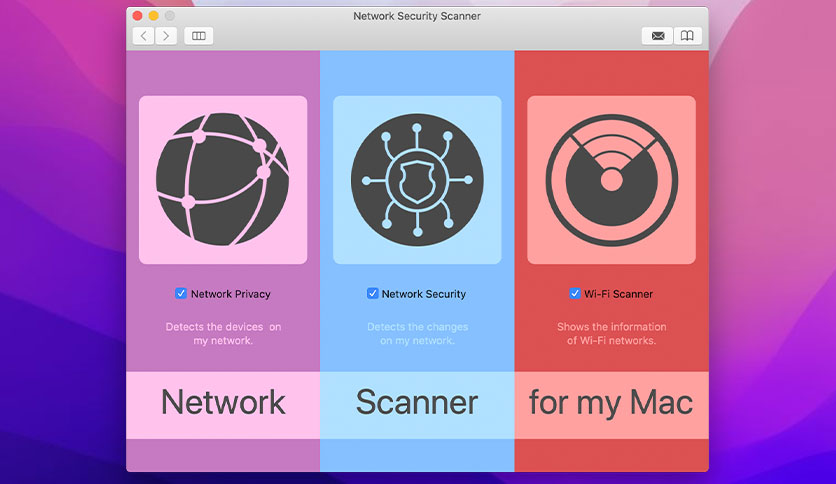The width and height of the screenshot is (836, 484).
Task: Click 'Detects the changes on my network' text
Action: 417,334
